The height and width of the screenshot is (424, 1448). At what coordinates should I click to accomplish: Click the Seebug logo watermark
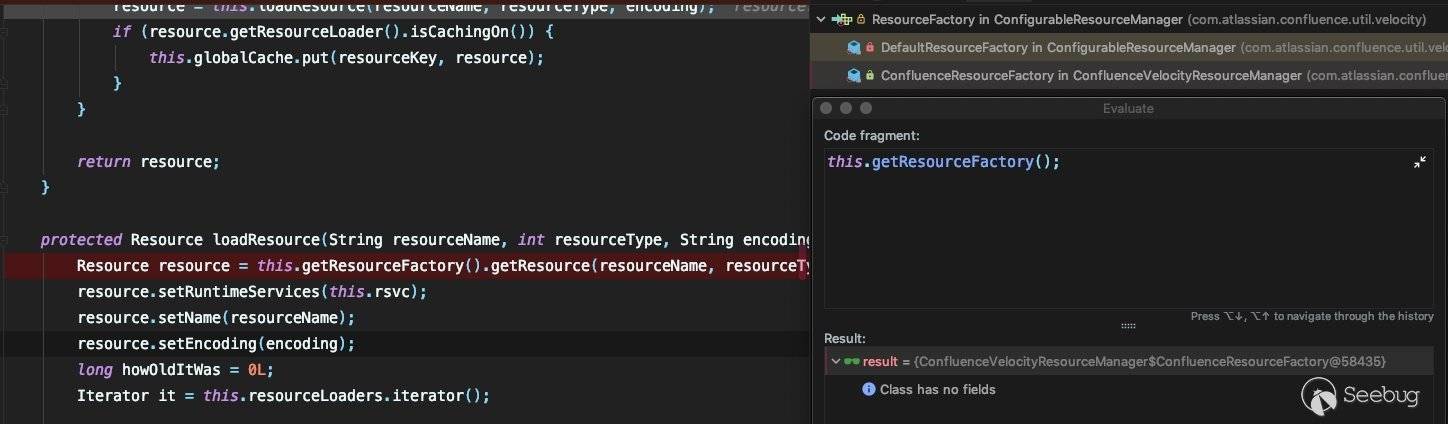[x=1361, y=396]
